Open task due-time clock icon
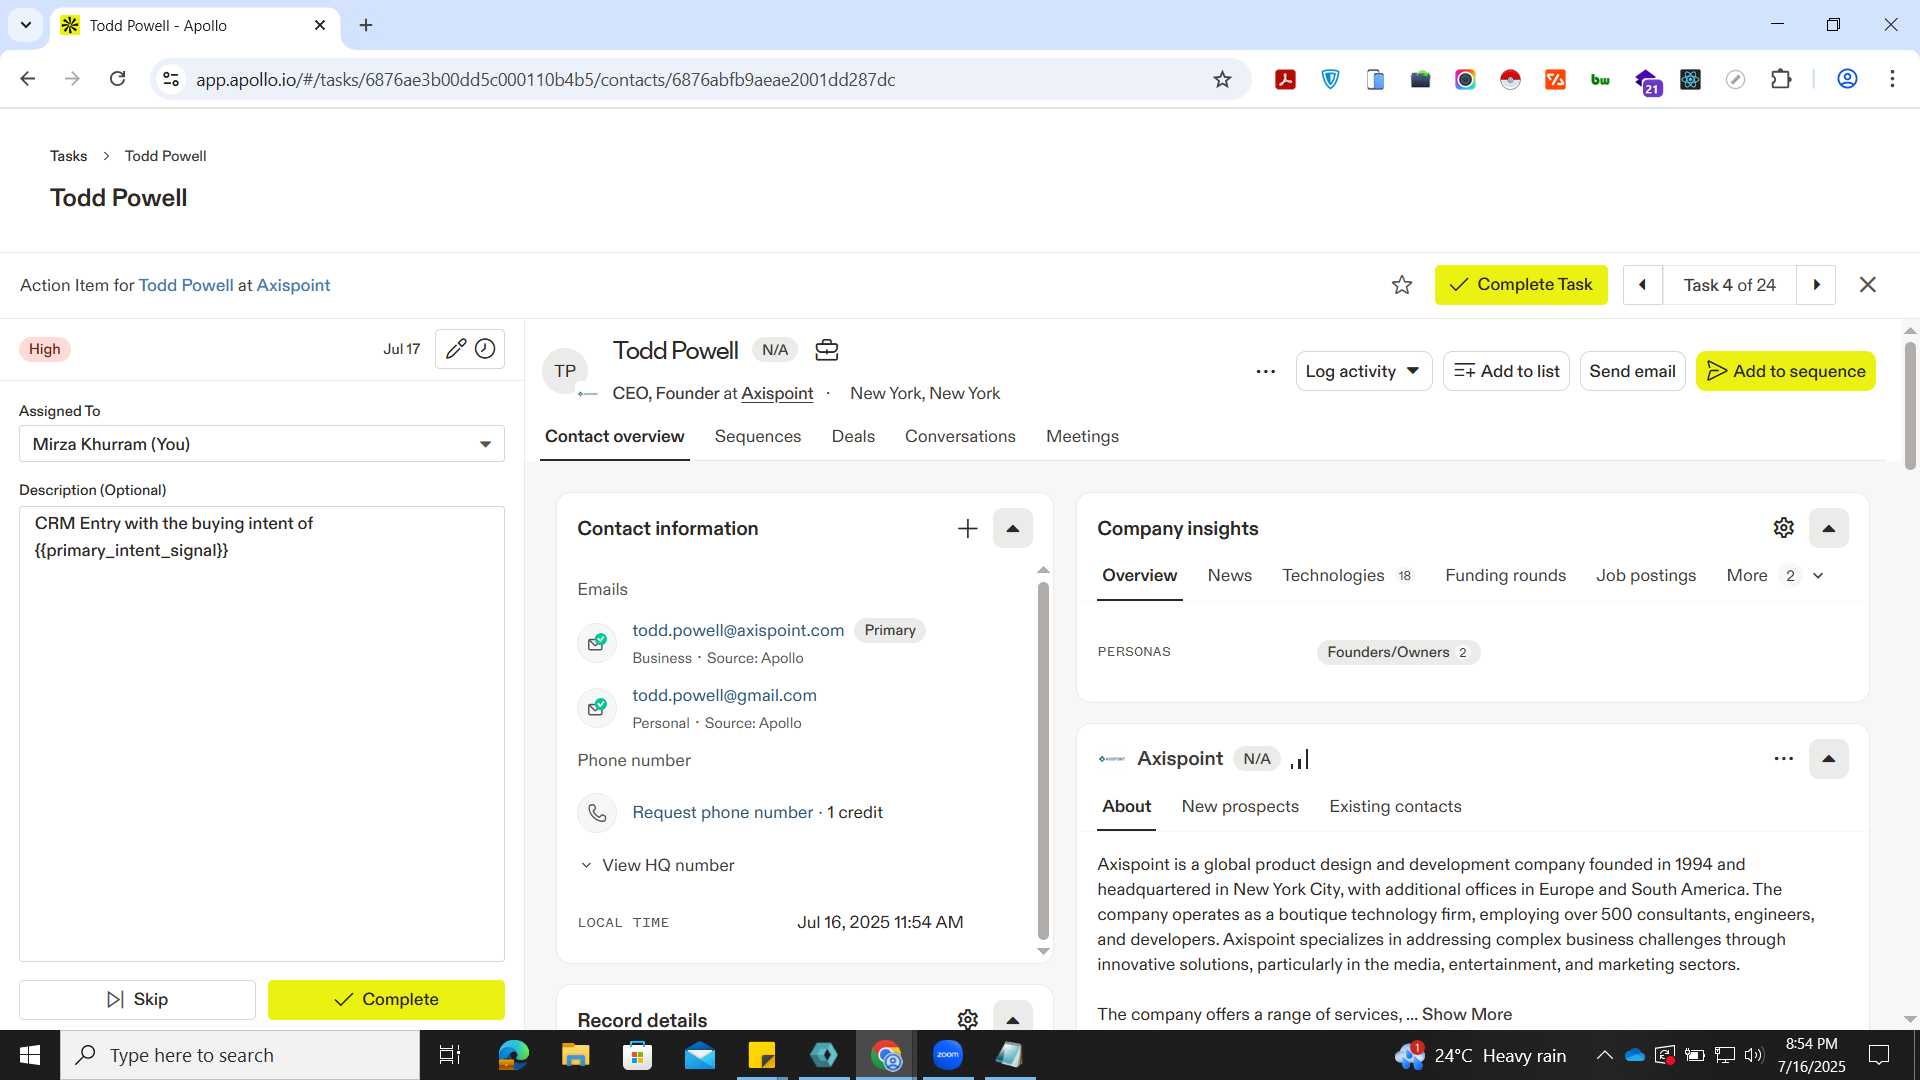This screenshot has width=1920, height=1080. (x=485, y=349)
